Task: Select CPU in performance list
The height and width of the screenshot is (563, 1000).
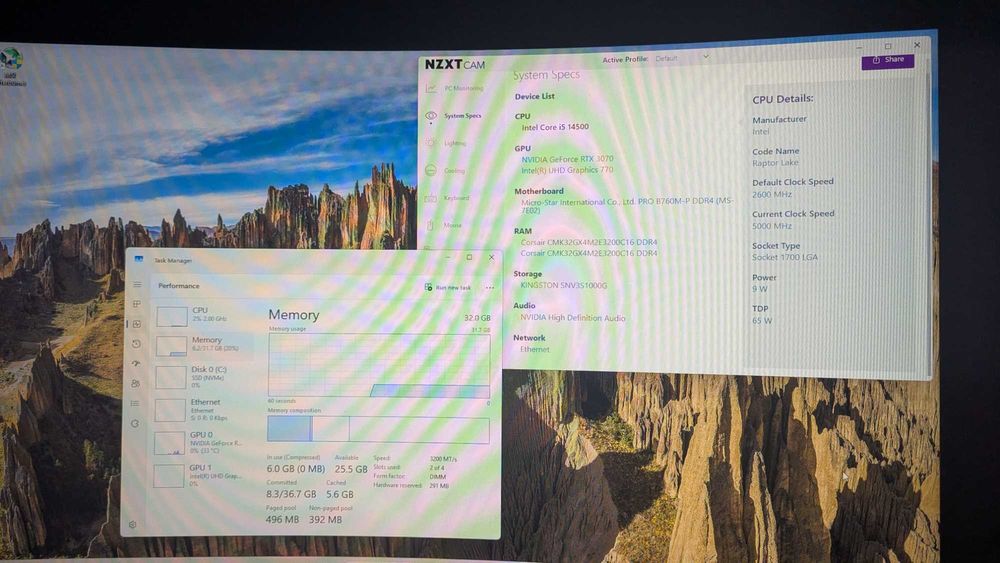Action: pos(204,315)
